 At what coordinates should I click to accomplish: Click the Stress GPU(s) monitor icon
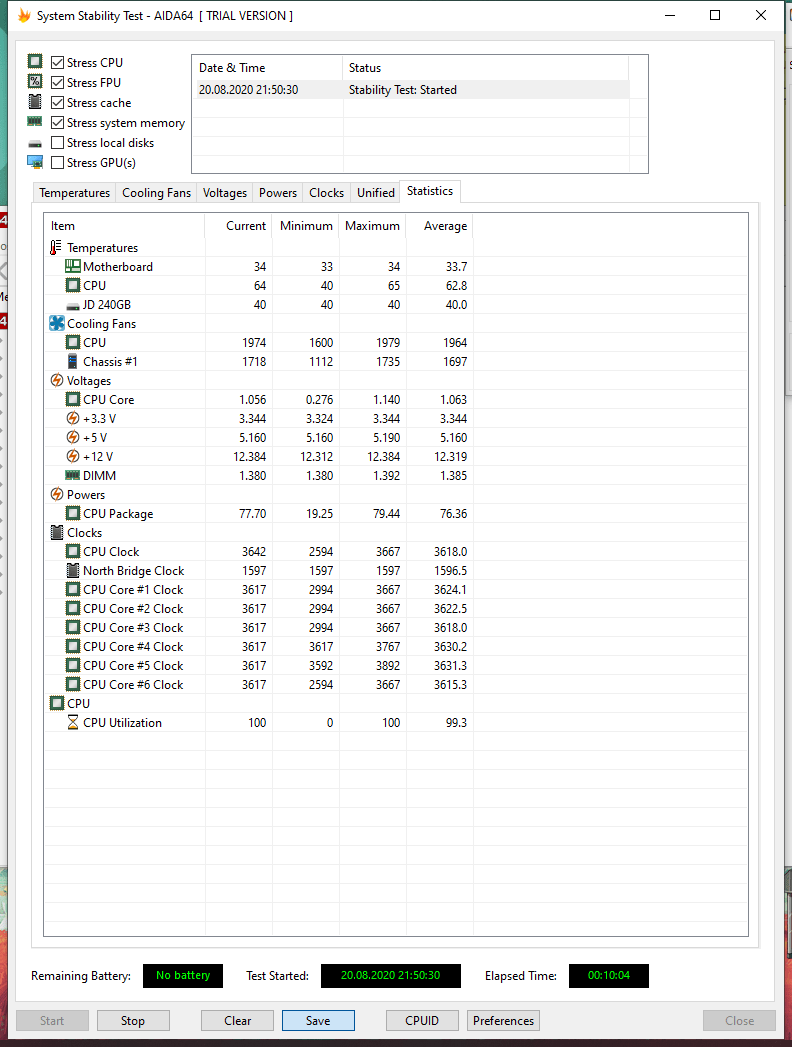tap(35, 162)
